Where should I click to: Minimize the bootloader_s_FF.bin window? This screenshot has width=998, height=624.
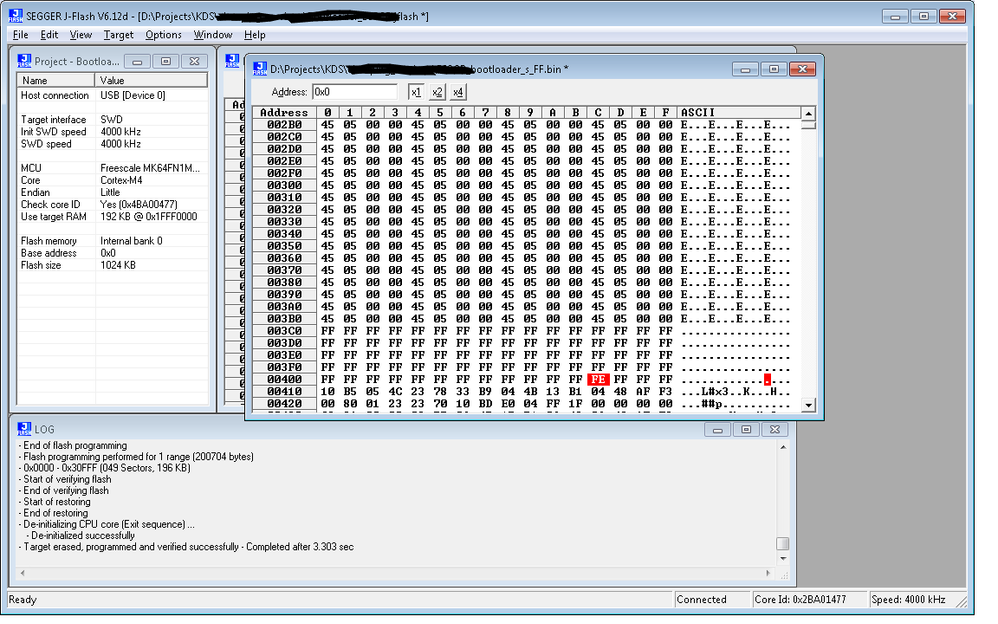pyautogui.click(x=745, y=69)
